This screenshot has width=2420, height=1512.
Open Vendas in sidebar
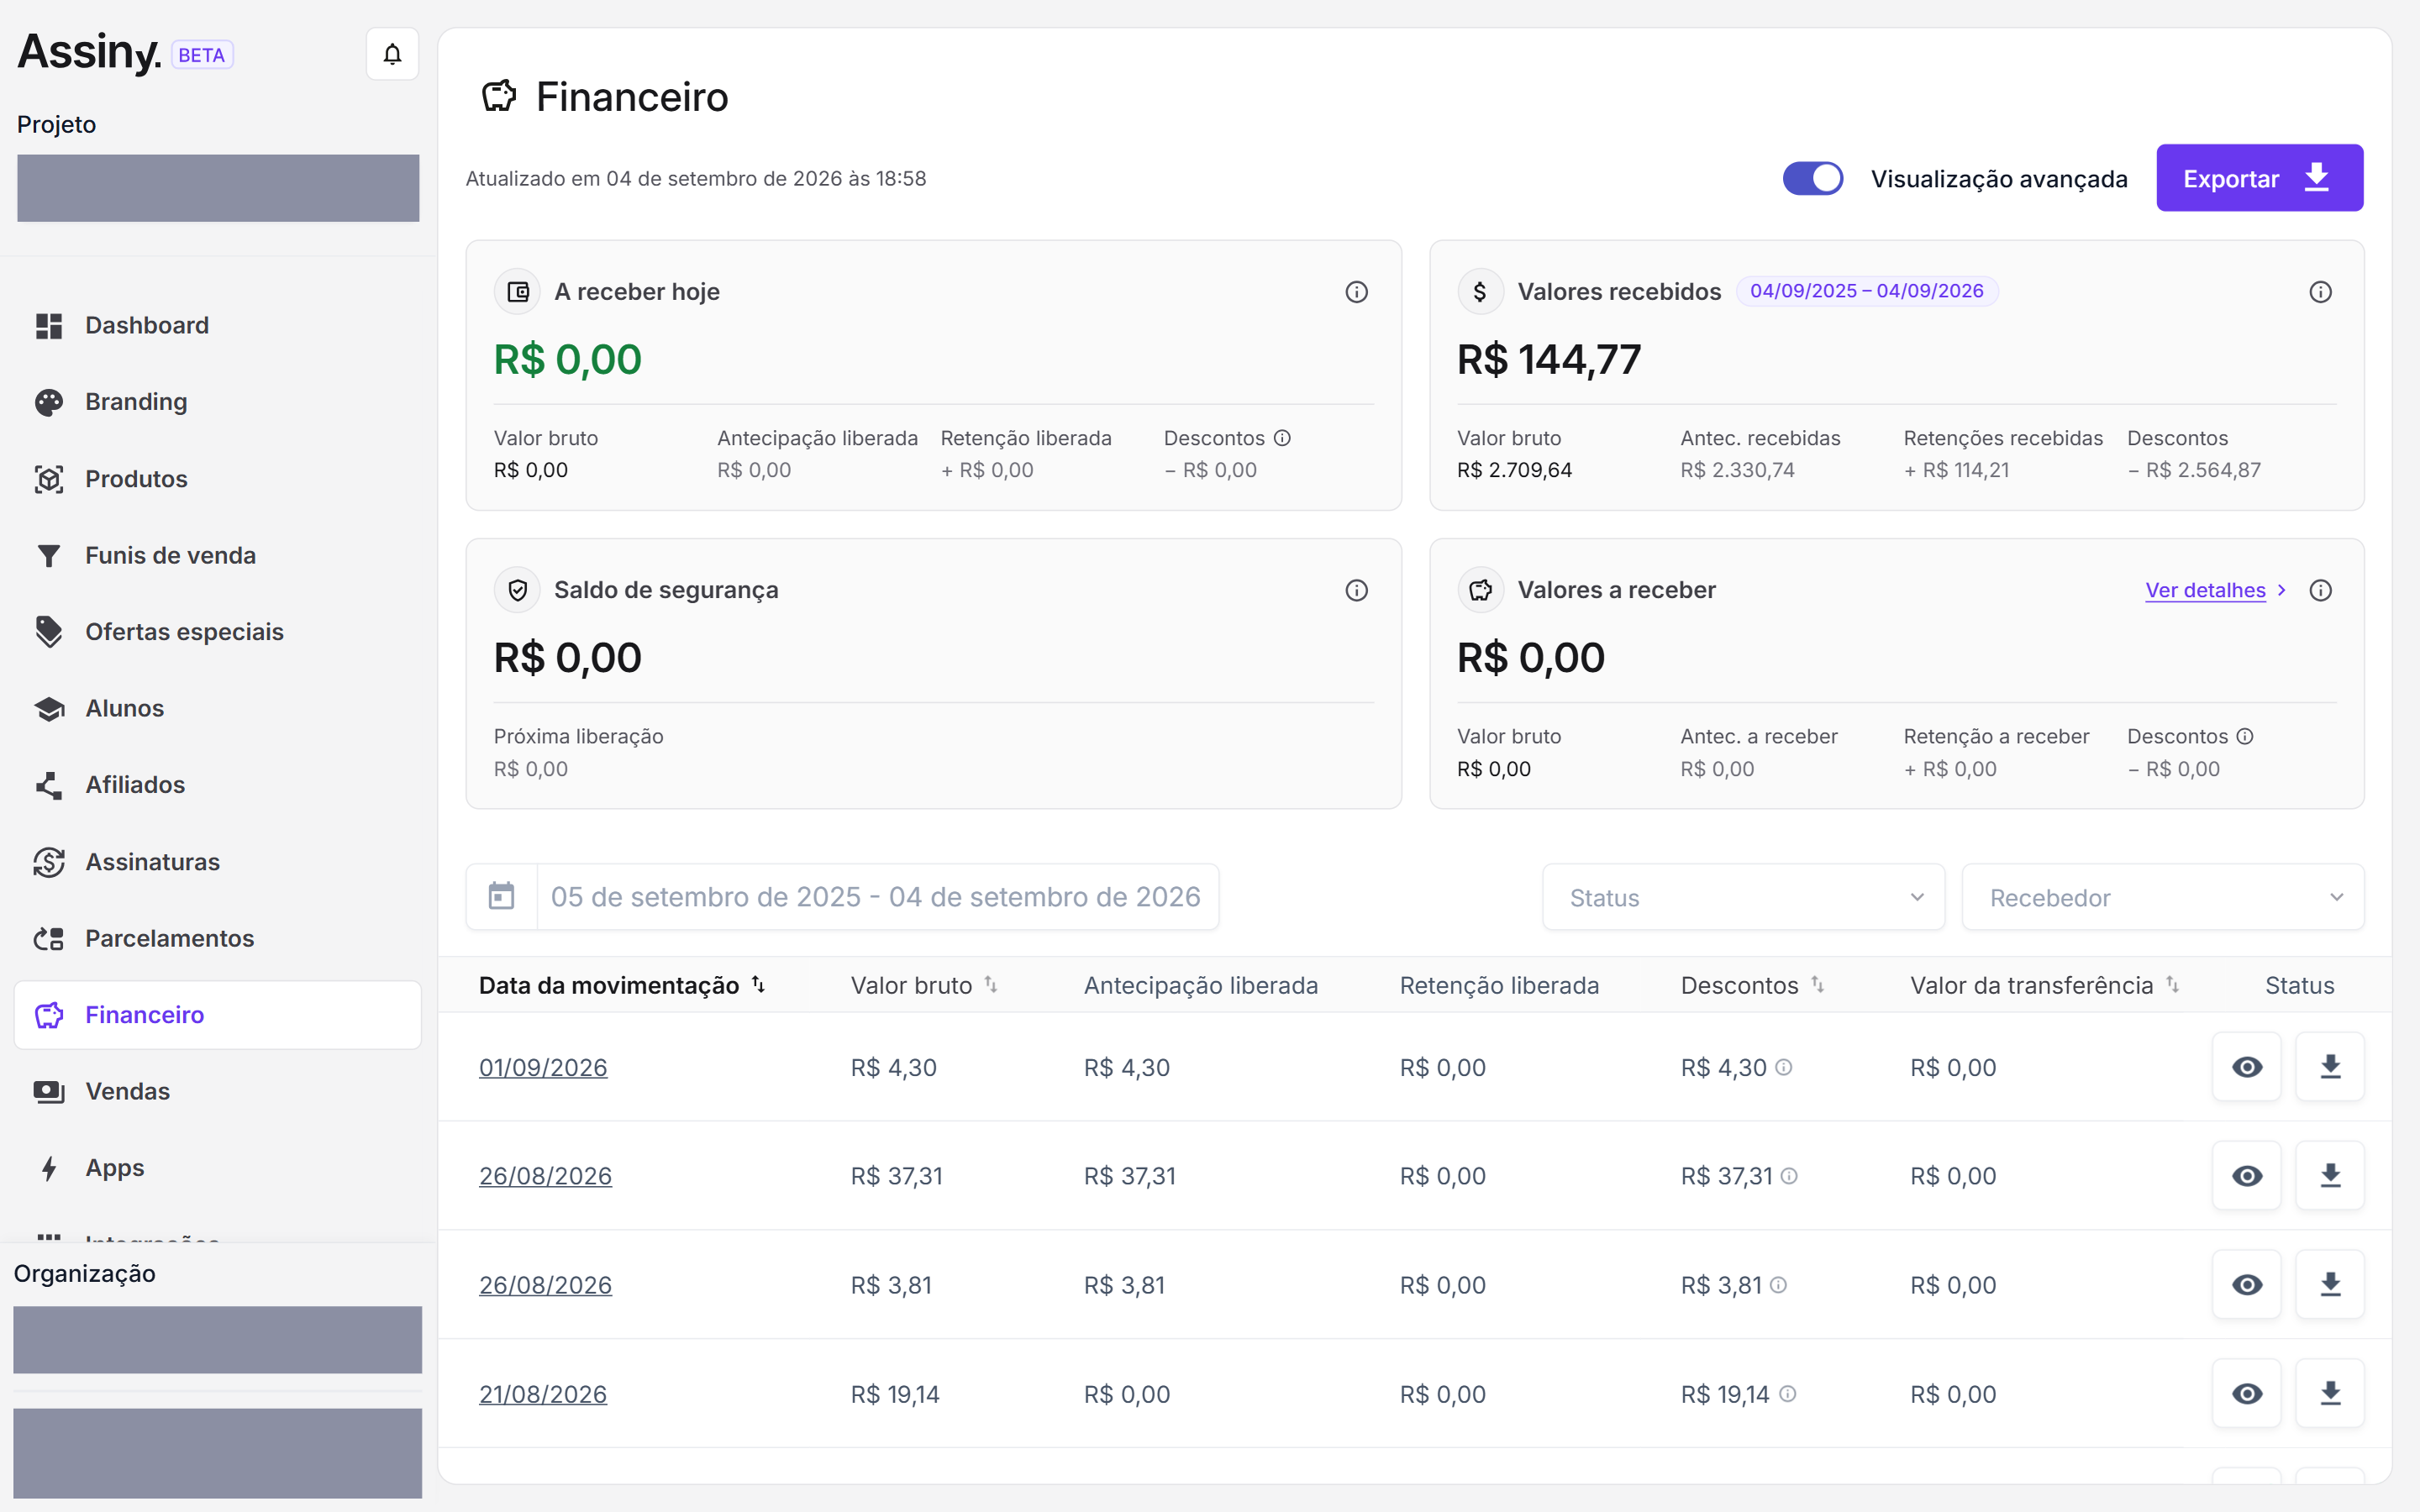[217, 1091]
